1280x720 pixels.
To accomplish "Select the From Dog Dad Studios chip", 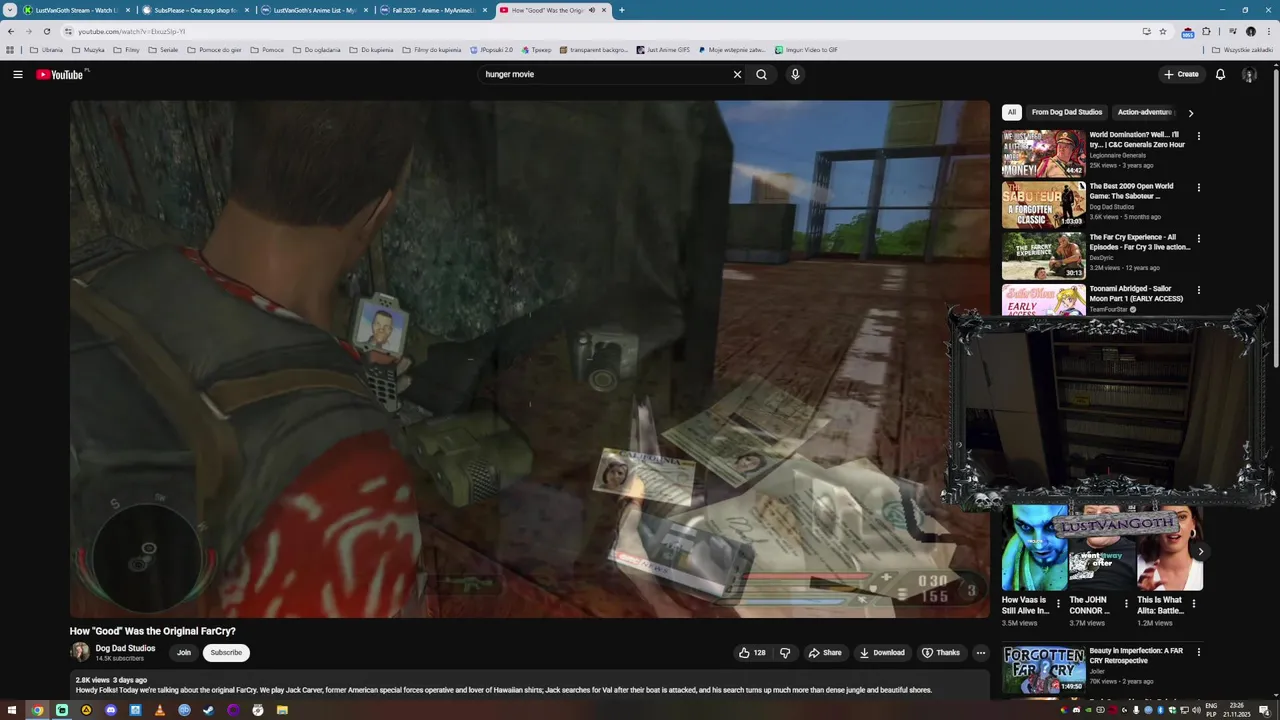I will point(1067,112).
